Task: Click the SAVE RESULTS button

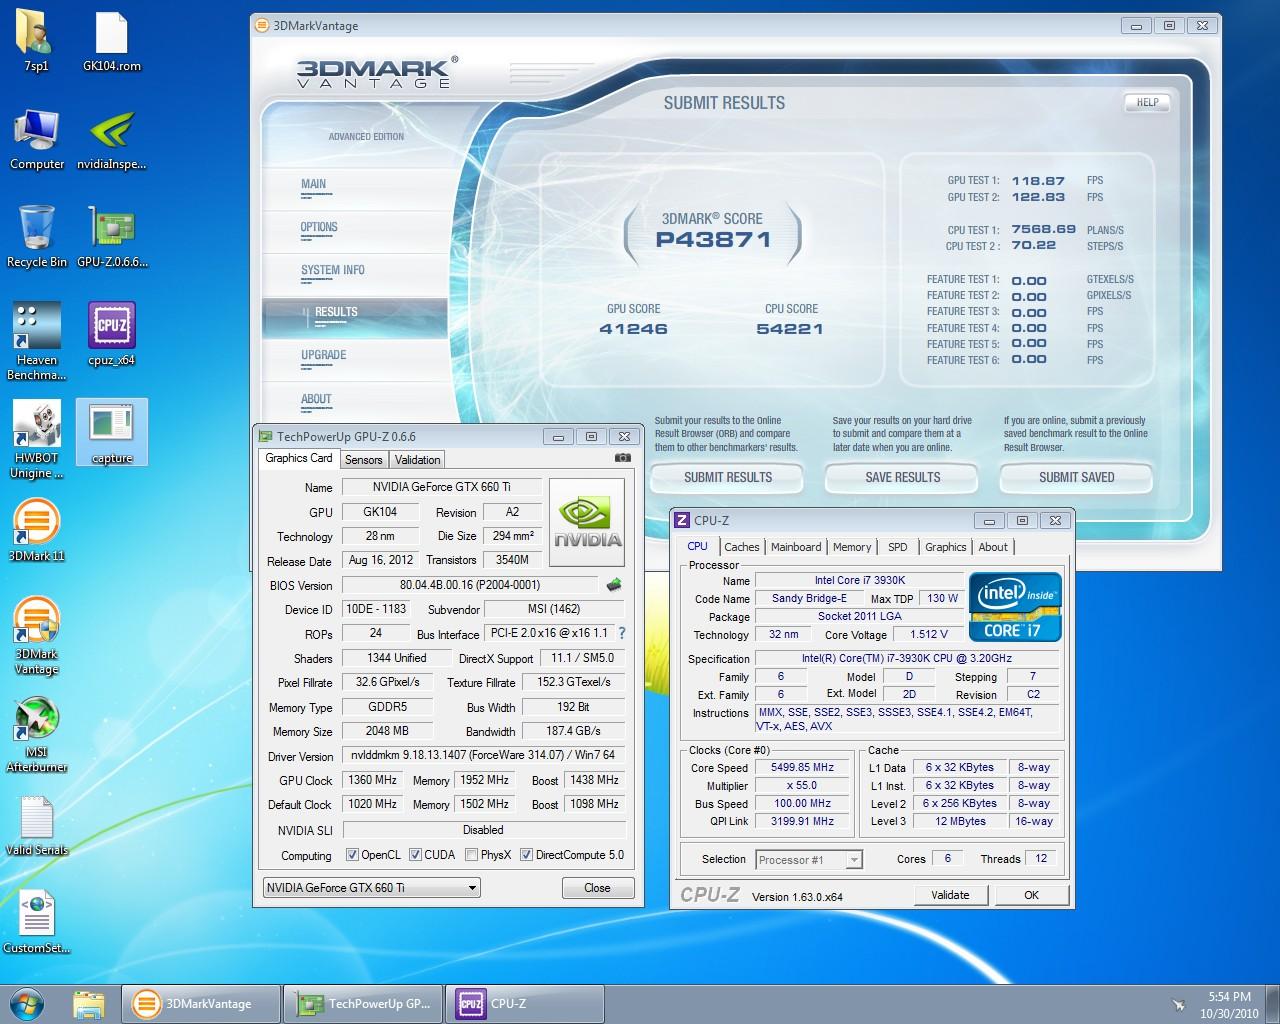Action: [902, 477]
